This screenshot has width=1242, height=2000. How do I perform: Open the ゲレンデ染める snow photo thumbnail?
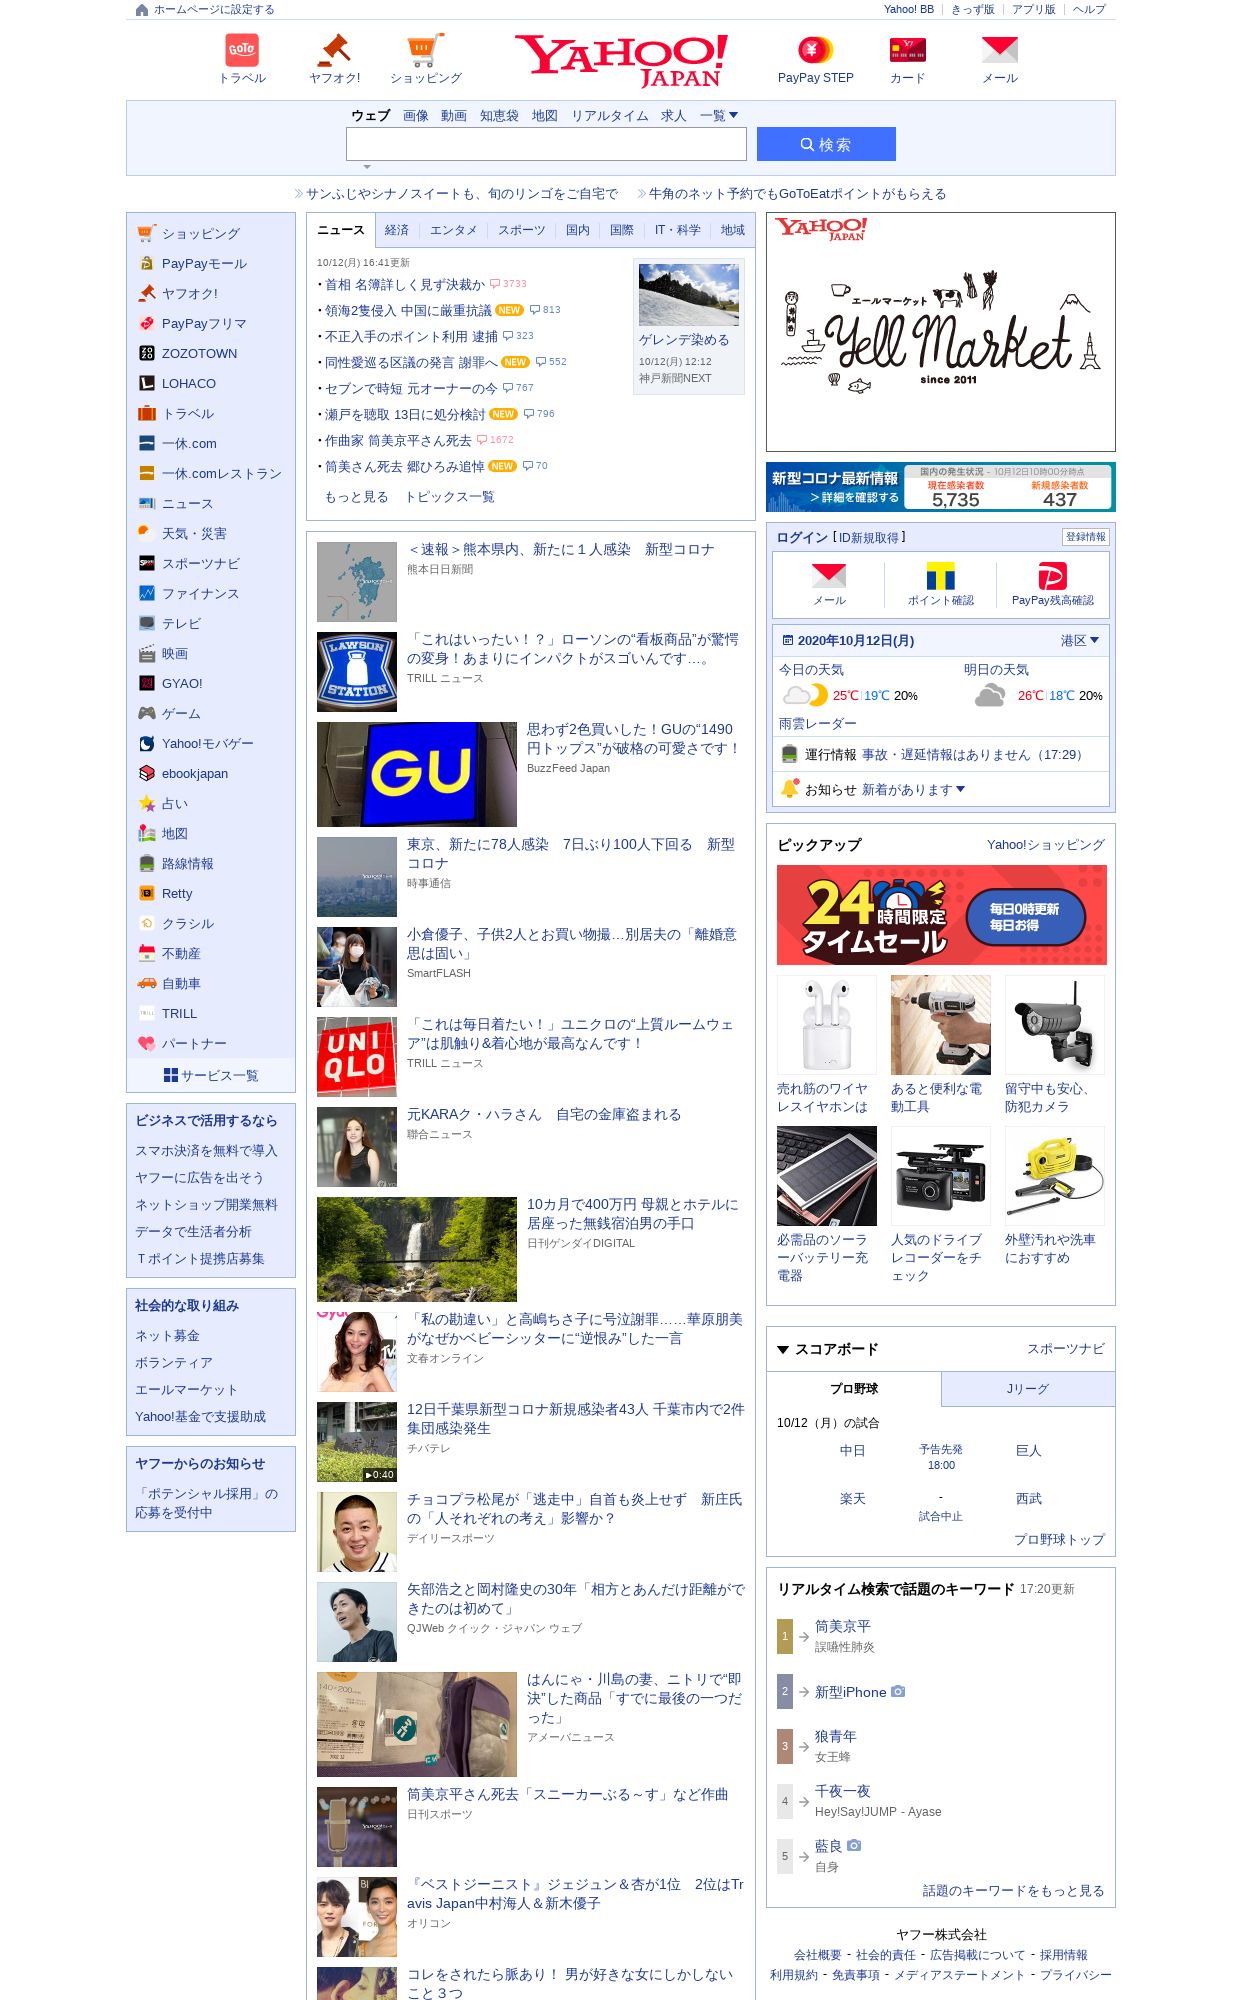pyautogui.click(x=689, y=295)
